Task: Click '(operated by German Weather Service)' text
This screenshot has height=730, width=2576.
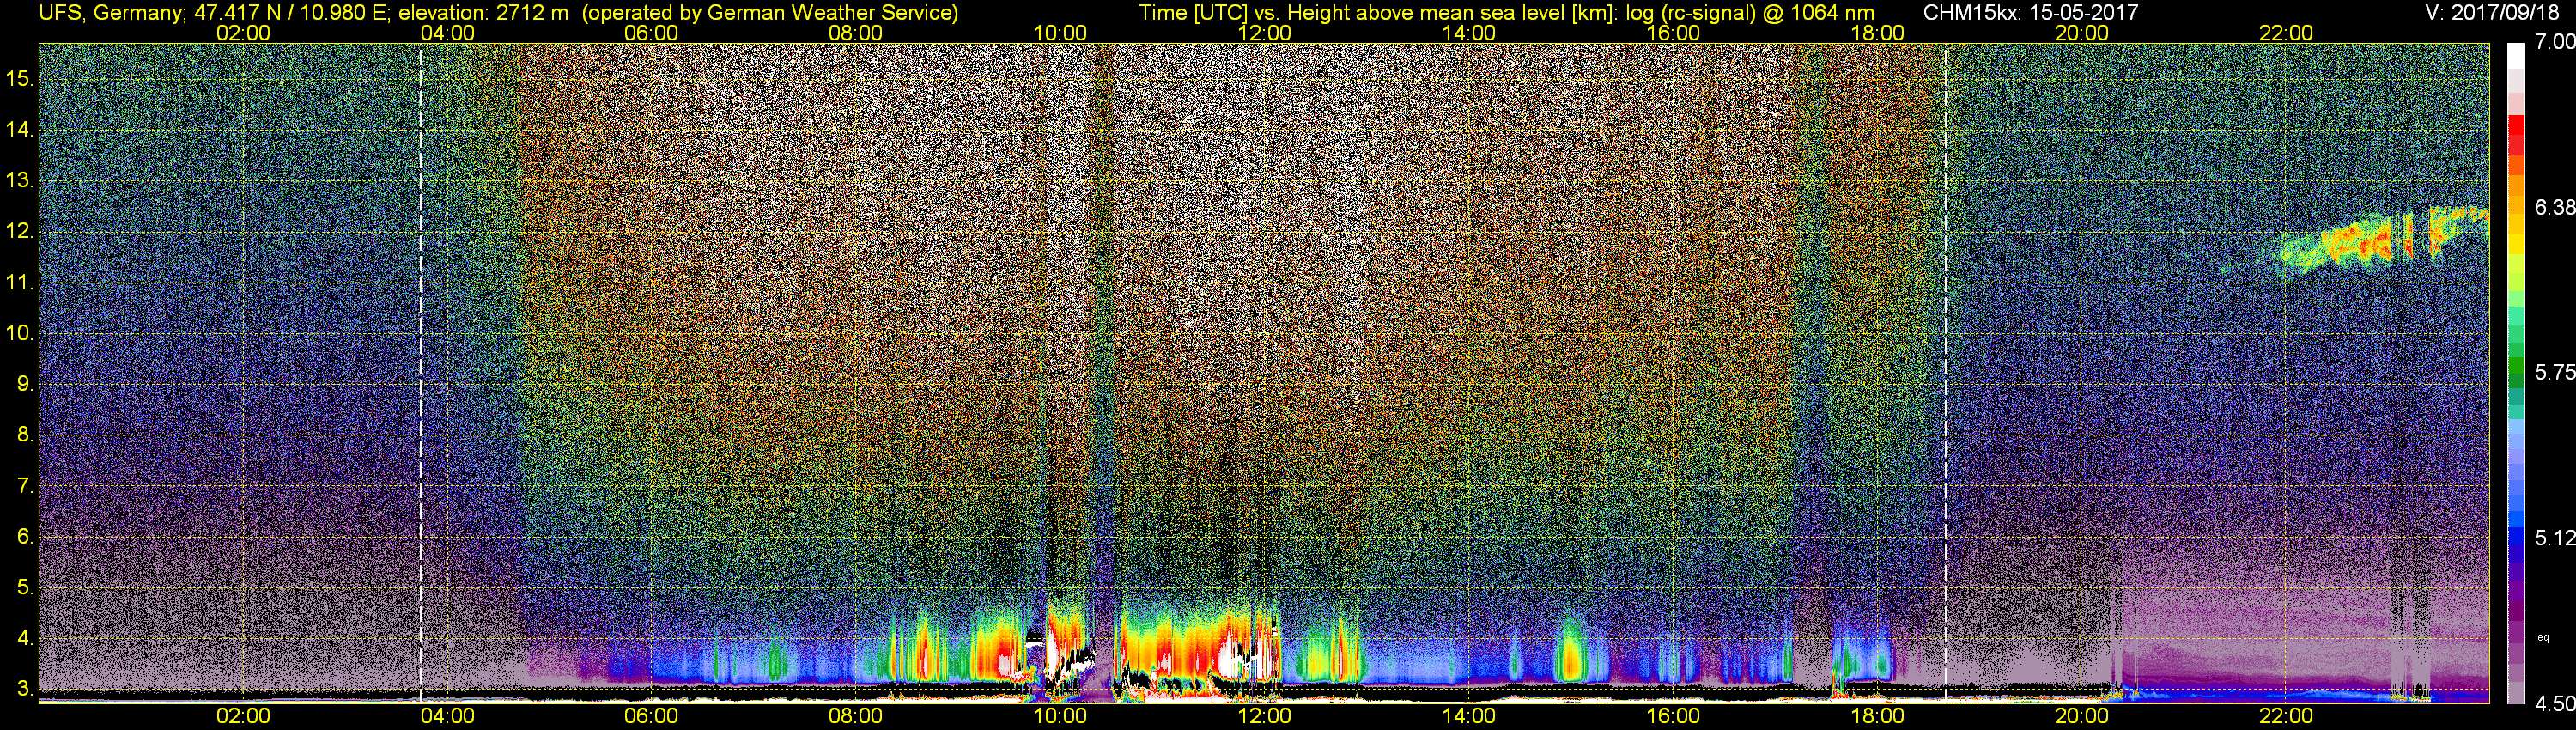Action: [770, 12]
